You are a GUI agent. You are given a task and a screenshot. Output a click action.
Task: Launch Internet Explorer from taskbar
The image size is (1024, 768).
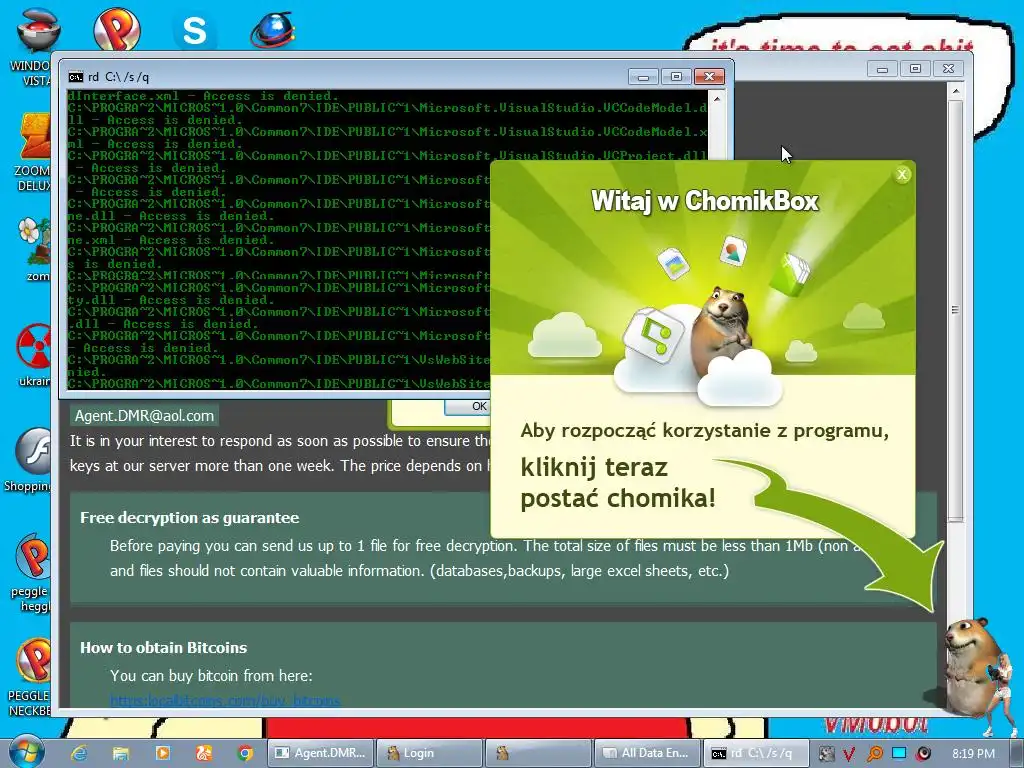[80, 753]
